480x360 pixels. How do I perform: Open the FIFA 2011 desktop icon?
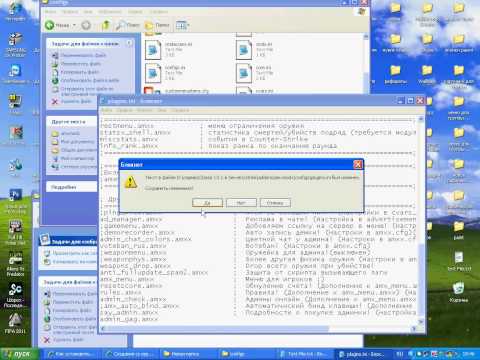(x=15, y=323)
